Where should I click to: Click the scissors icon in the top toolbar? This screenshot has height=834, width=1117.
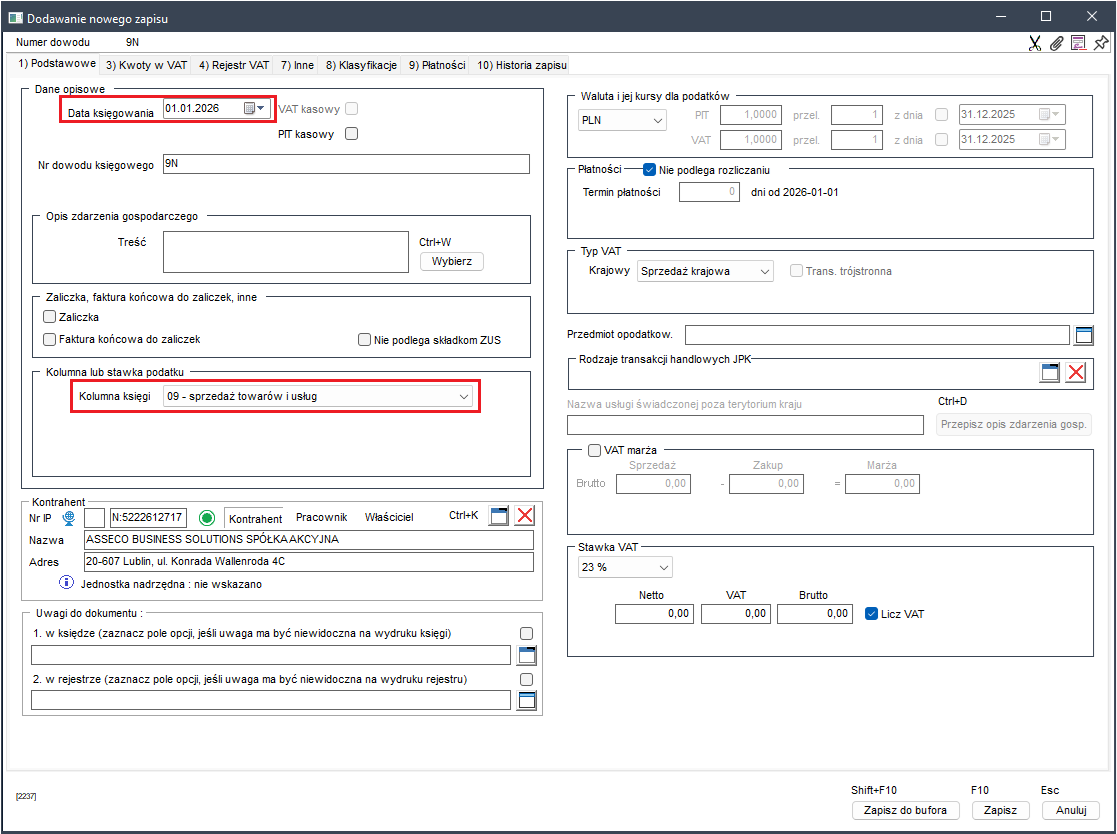pyautogui.click(x=1035, y=43)
